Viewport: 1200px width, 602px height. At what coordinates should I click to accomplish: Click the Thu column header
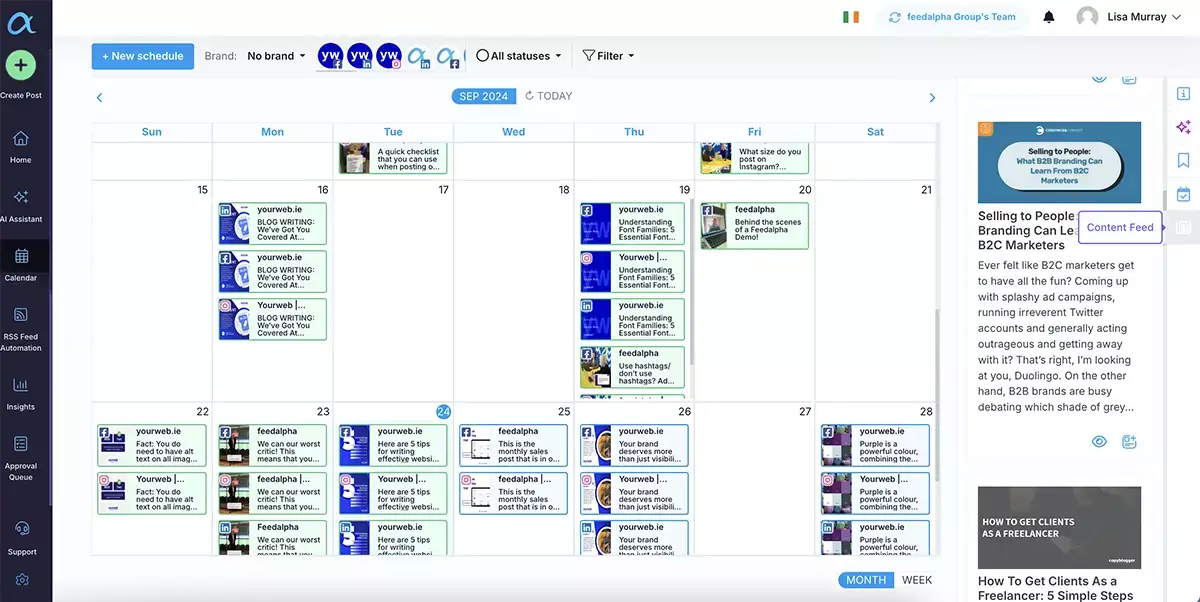coord(634,131)
